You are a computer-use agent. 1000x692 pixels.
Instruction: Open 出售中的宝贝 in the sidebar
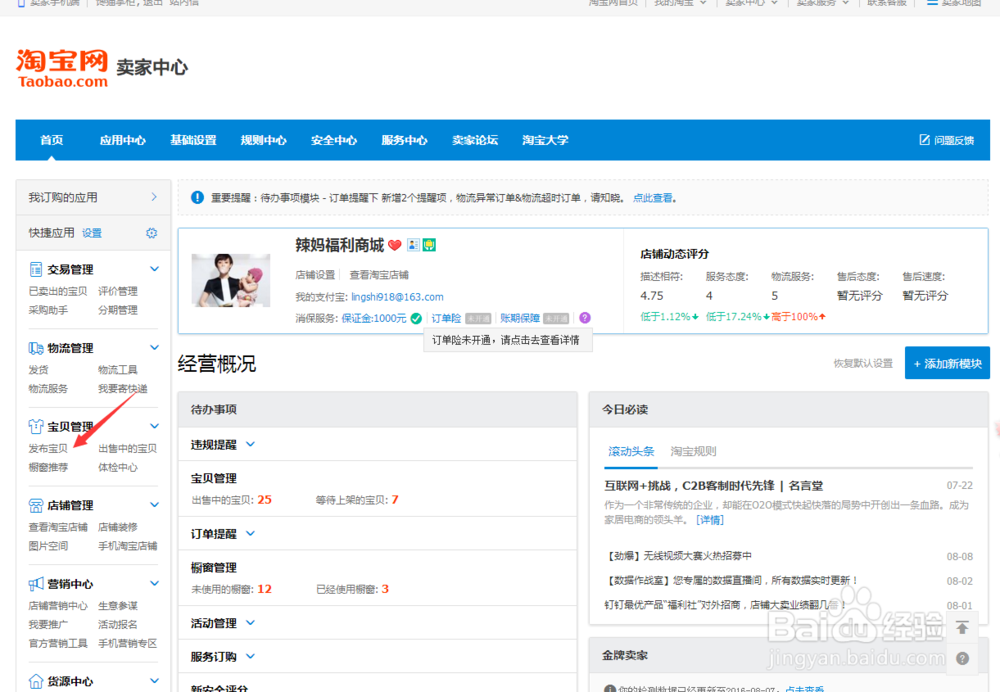(x=128, y=448)
